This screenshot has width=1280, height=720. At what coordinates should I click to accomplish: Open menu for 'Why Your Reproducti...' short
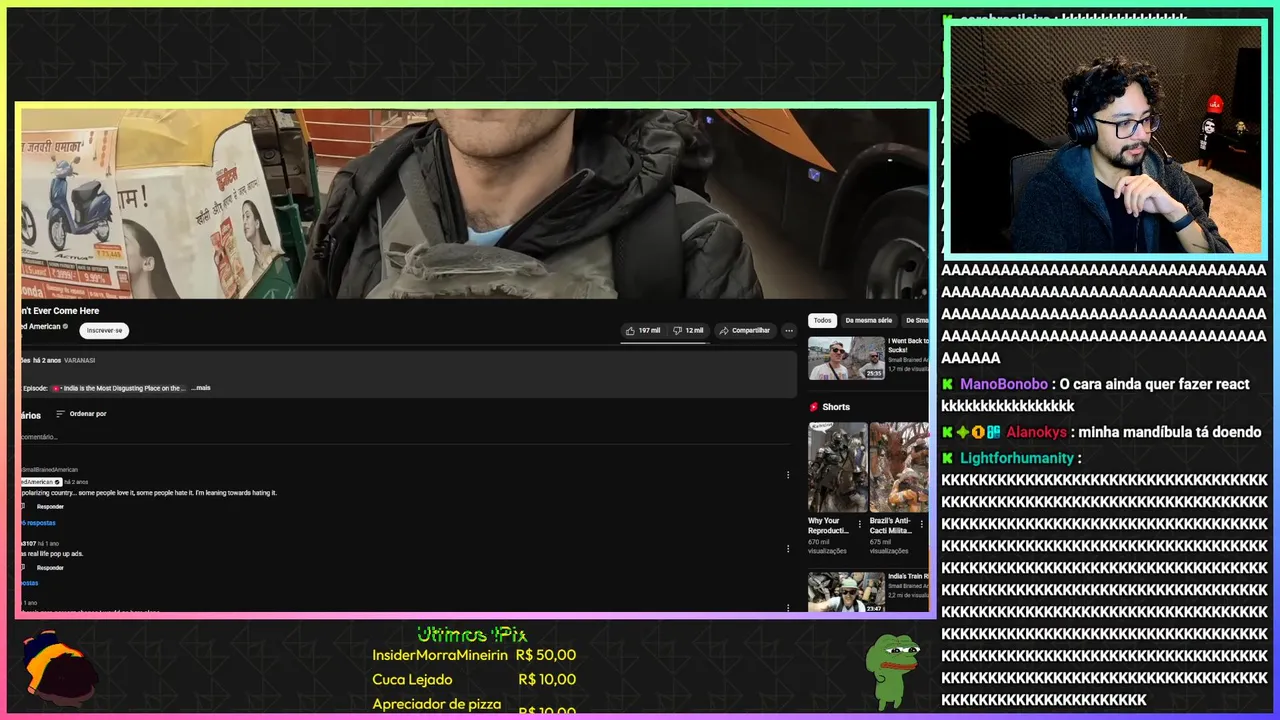click(860, 524)
